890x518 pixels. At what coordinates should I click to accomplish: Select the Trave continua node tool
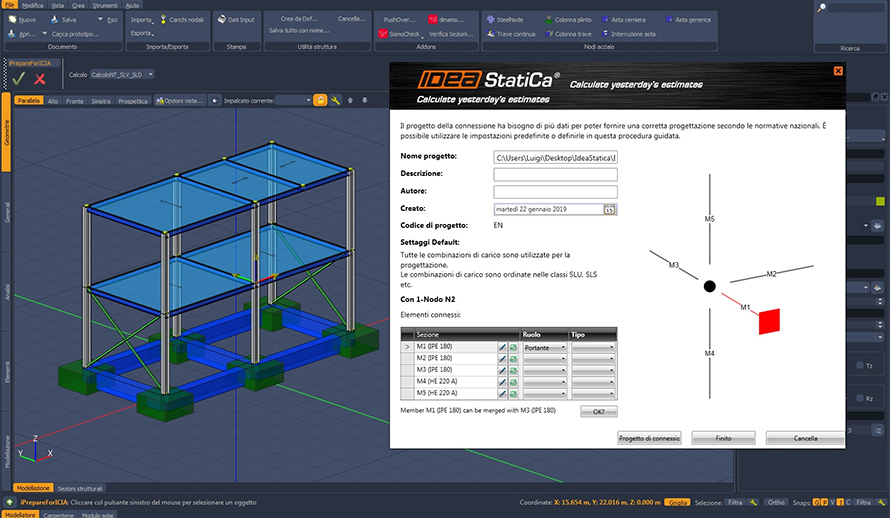click(x=490, y=34)
